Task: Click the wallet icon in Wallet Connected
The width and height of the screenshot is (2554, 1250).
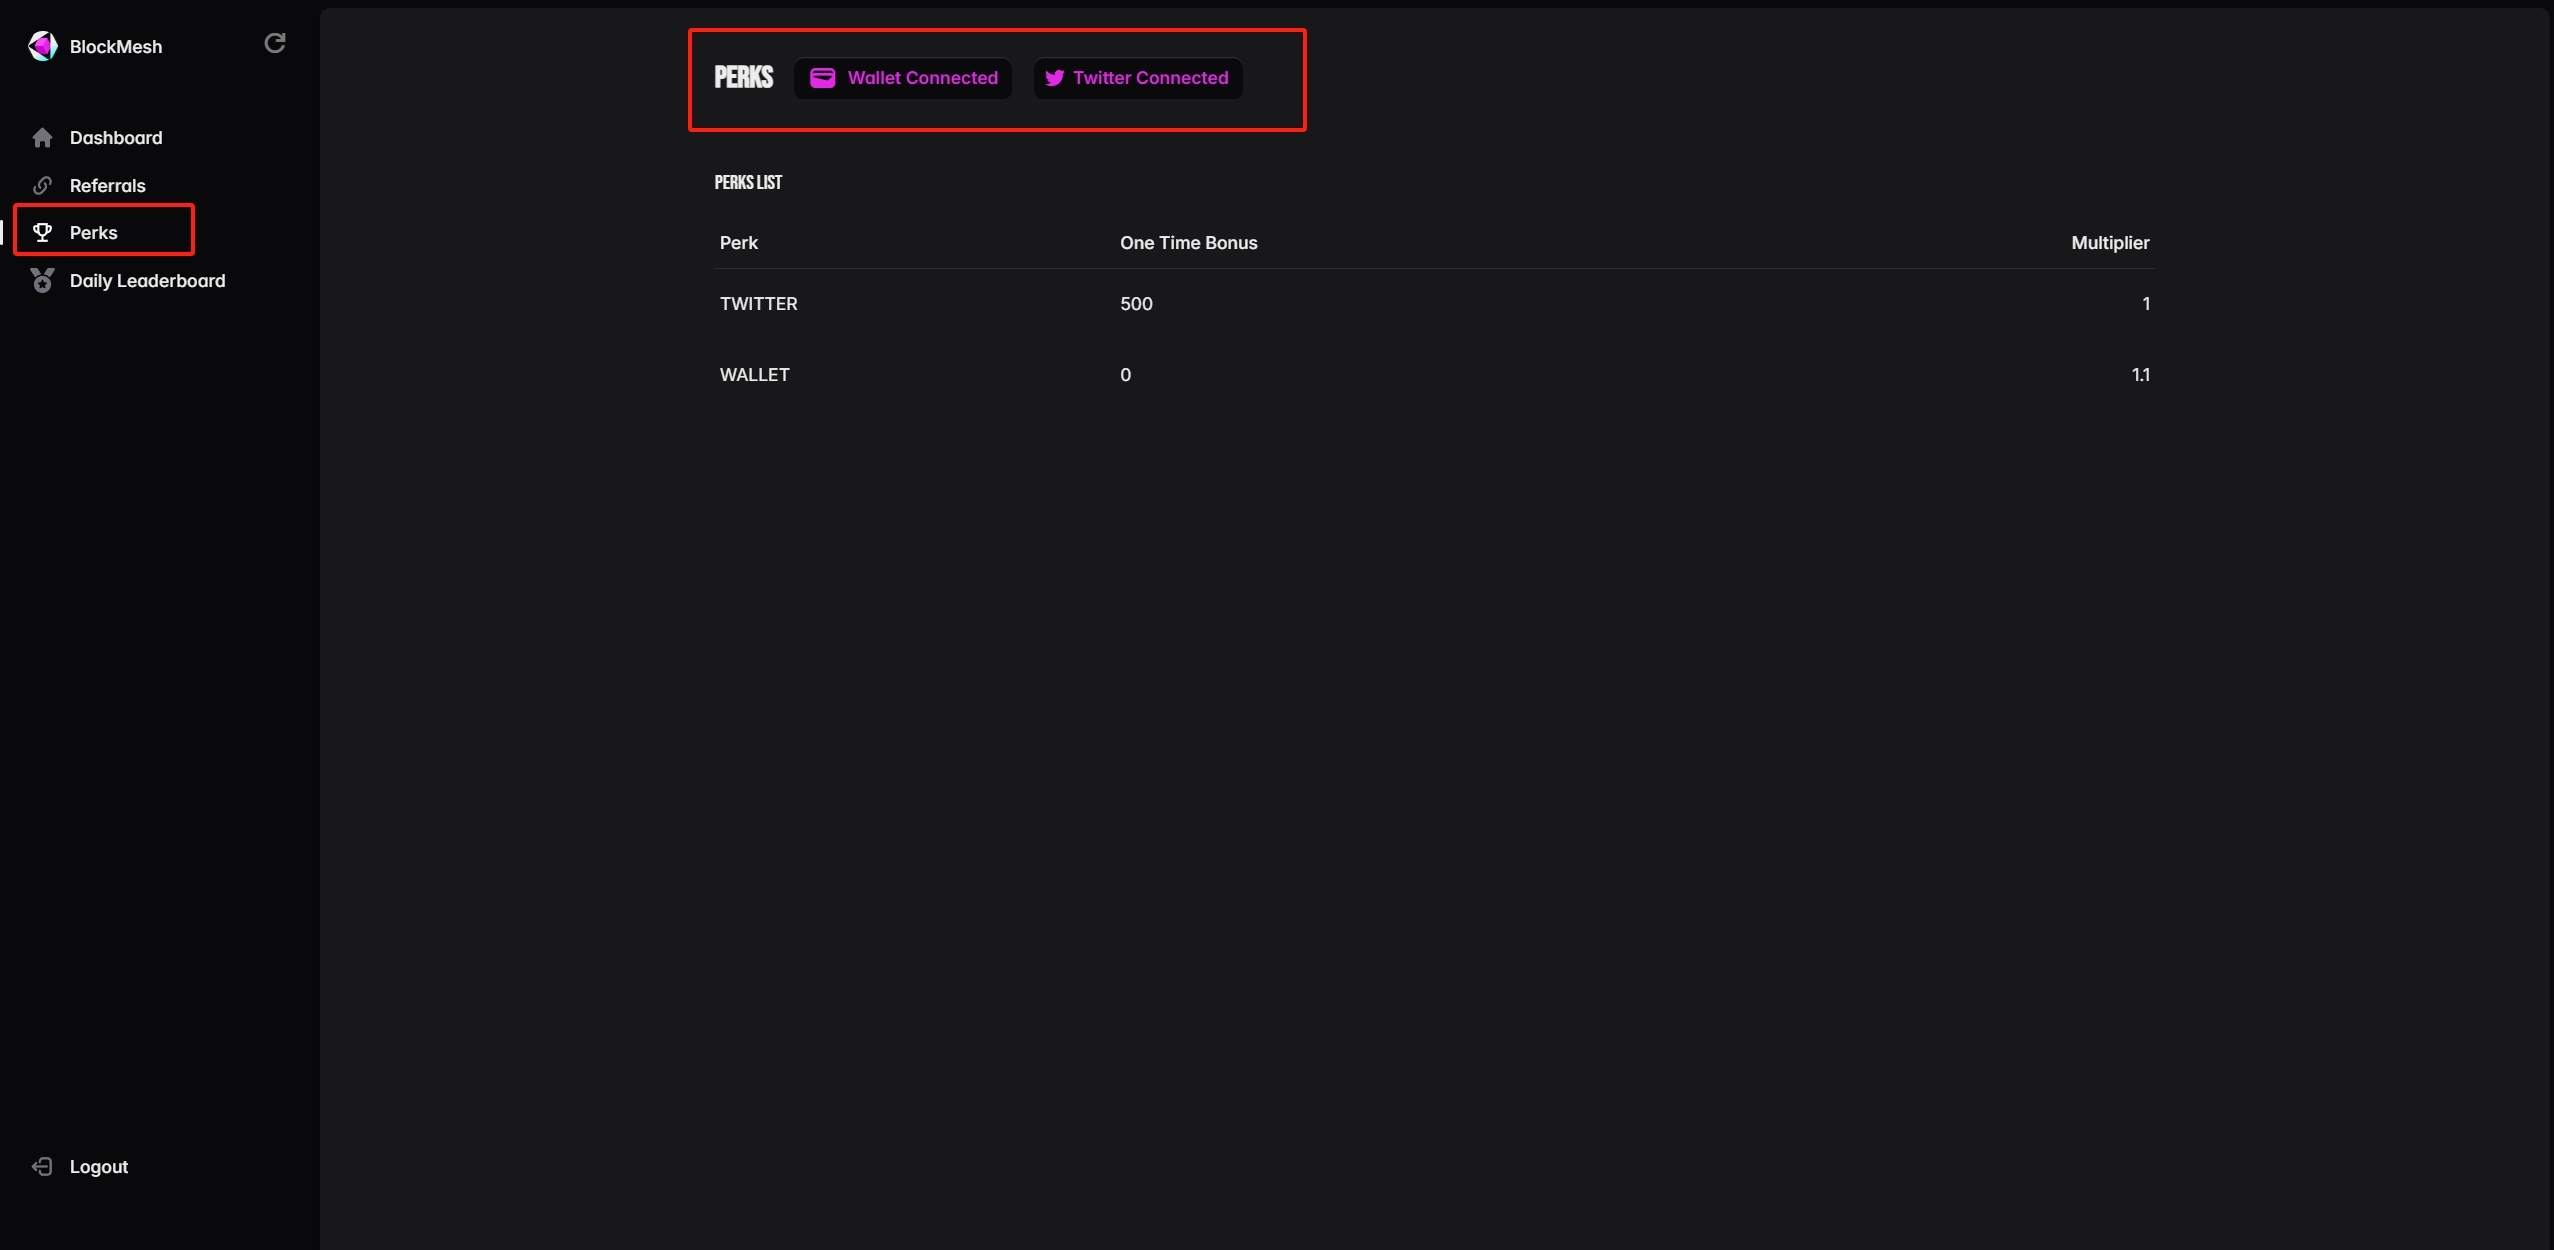Action: pyautogui.click(x=822, y=78)
